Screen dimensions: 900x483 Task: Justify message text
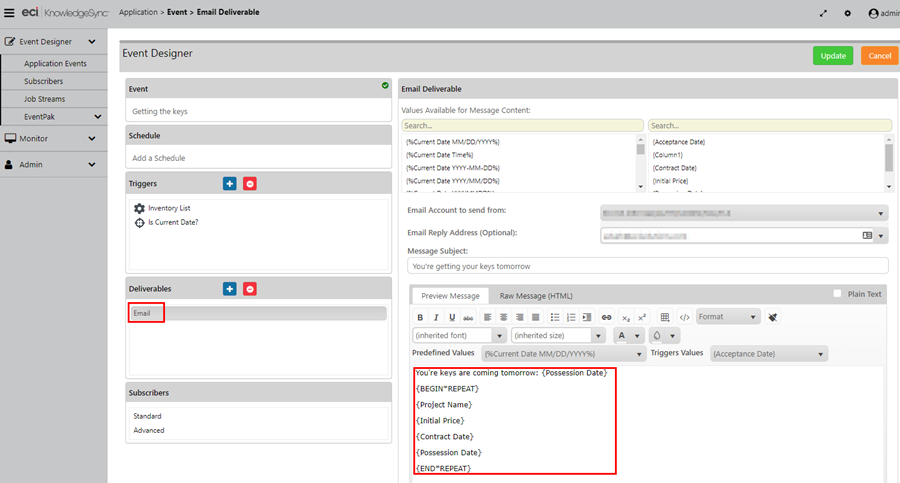pos(536,317)
